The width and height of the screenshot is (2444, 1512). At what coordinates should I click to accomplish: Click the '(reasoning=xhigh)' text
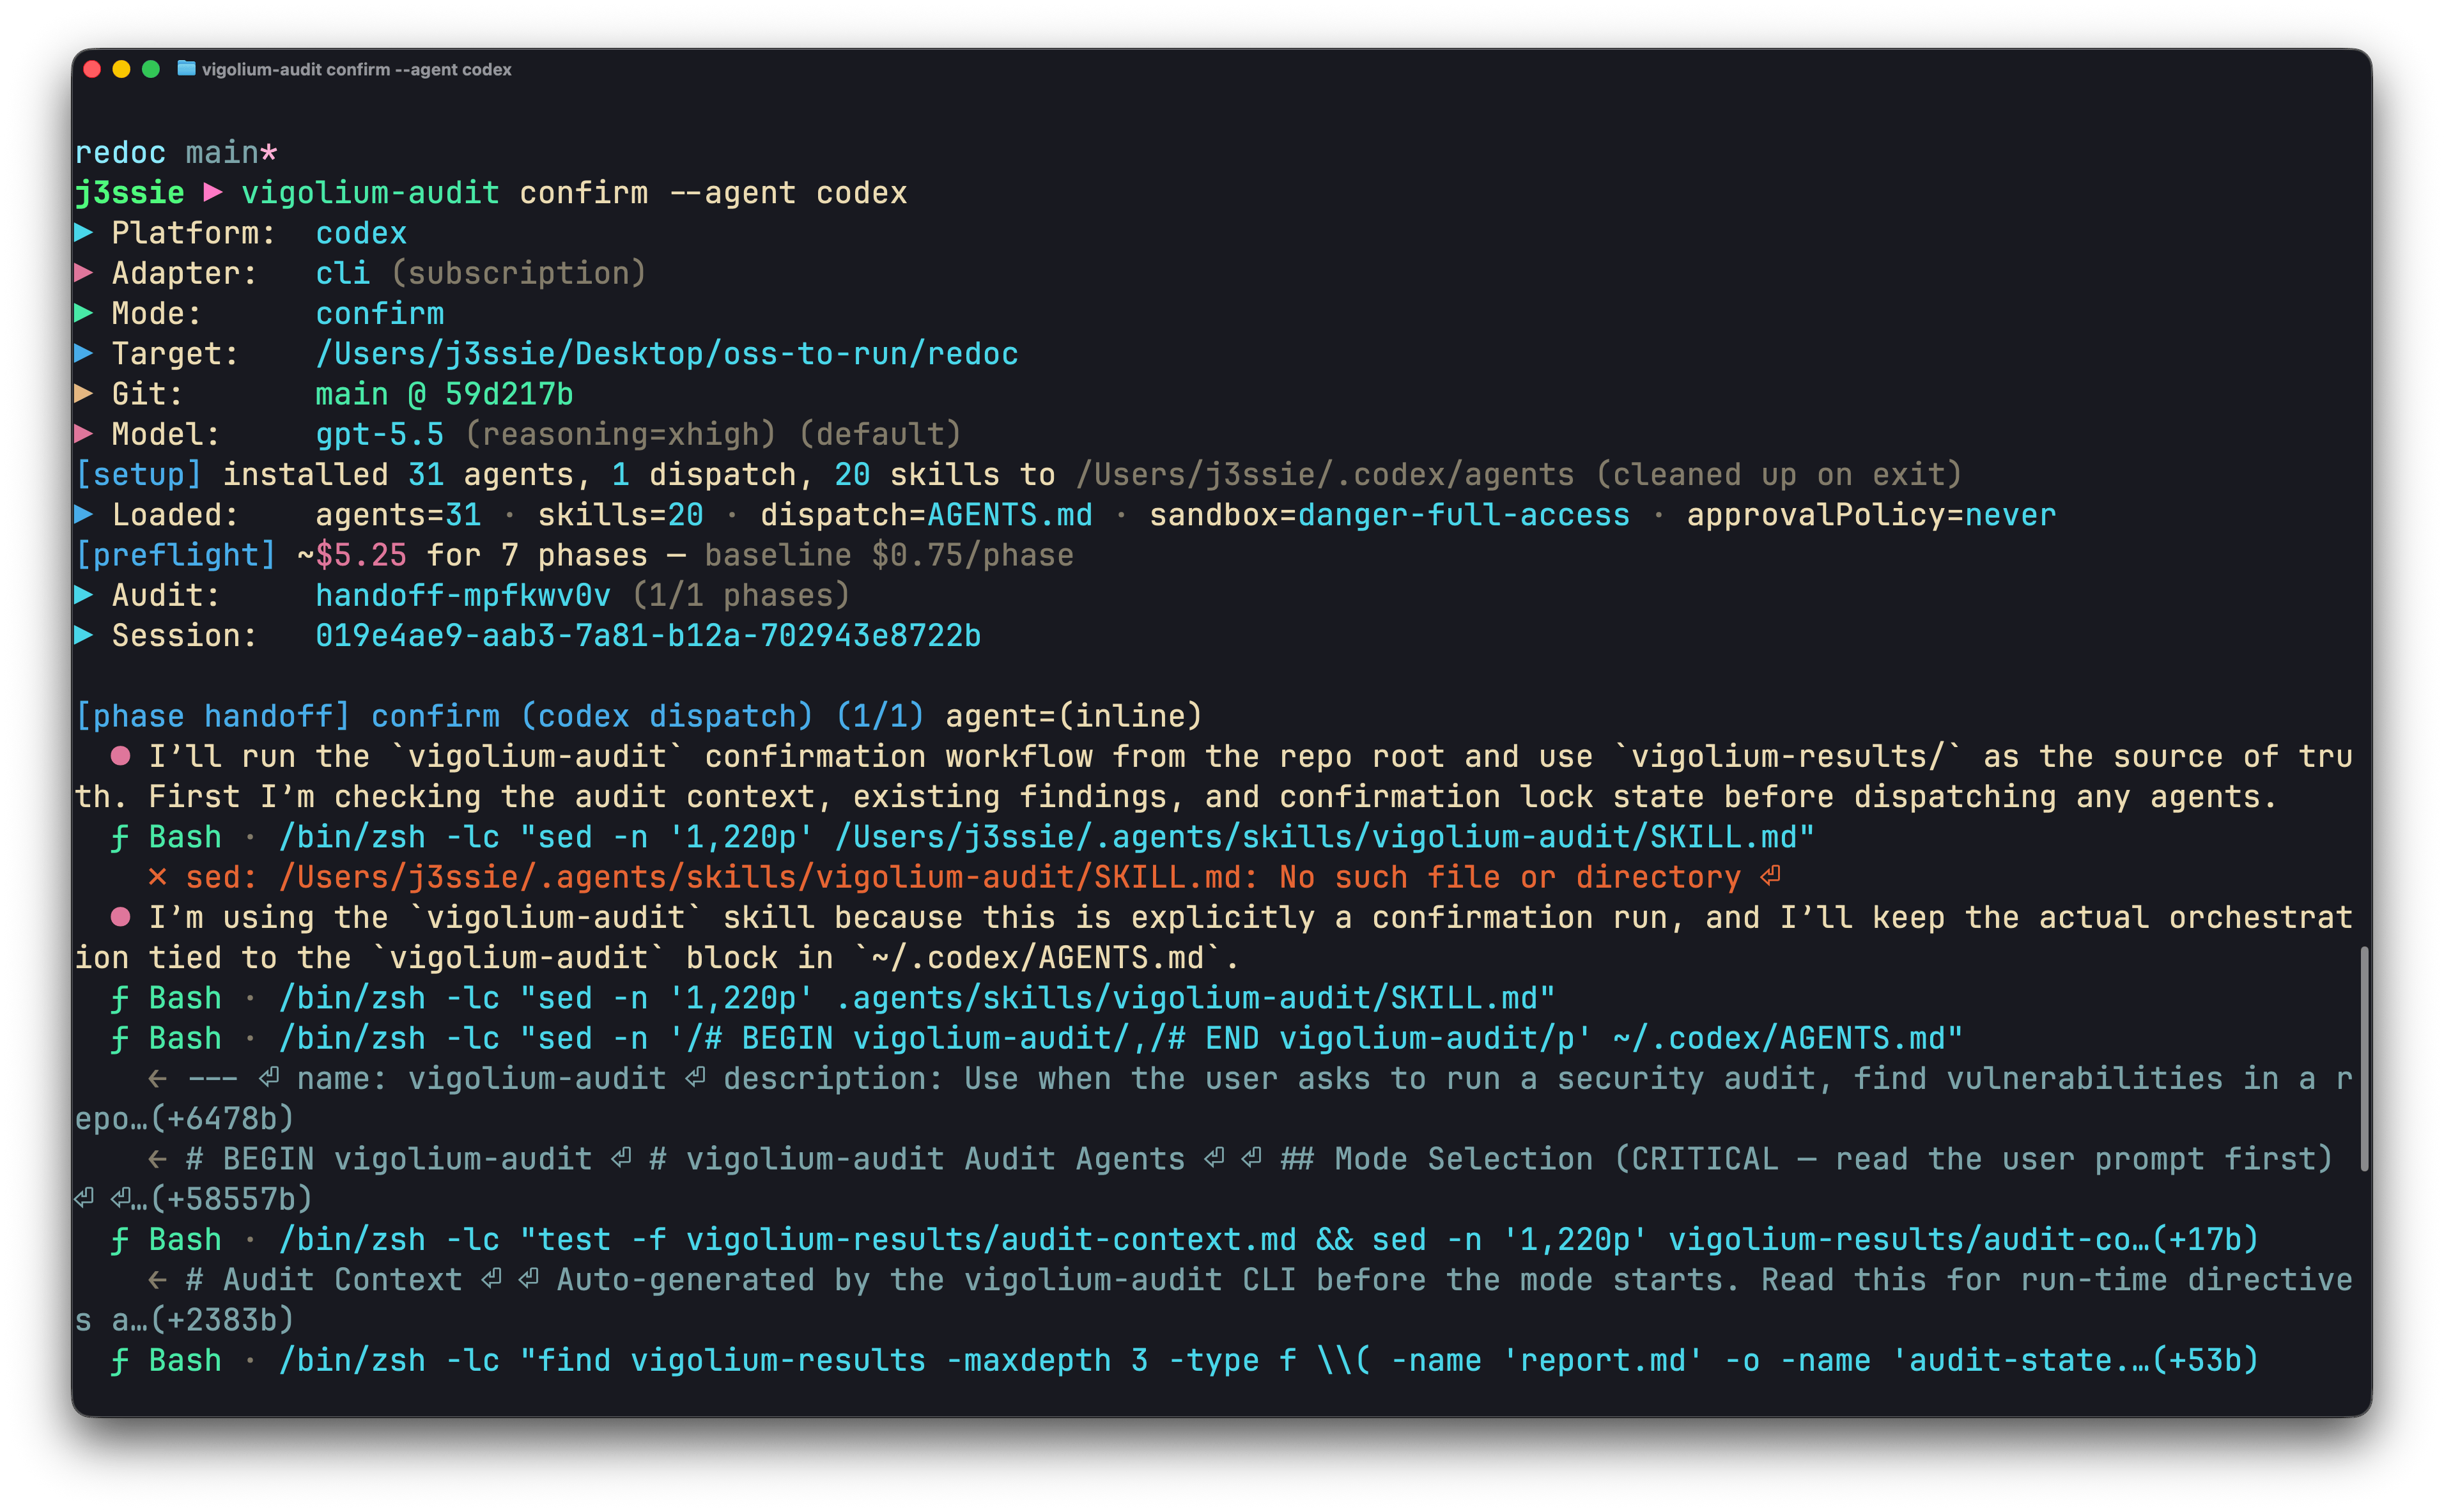(x=620, y=434)
